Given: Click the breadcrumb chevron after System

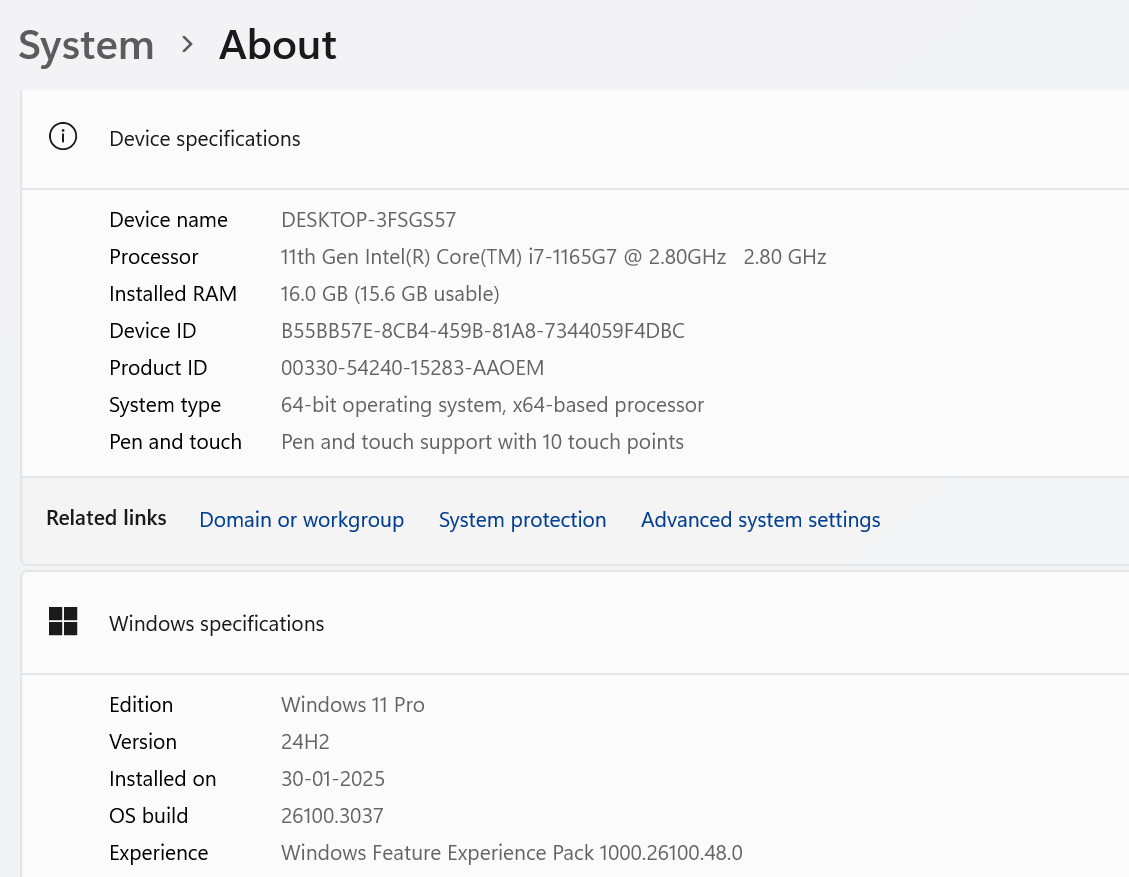Looking at the screenshot, I should [x=187, y=45].
